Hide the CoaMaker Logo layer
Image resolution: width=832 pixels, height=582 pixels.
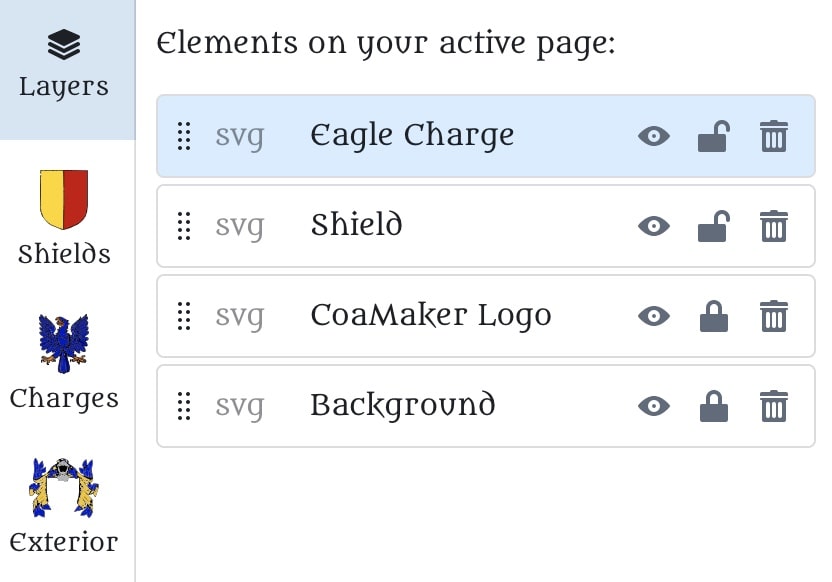(x=654, y=316)
